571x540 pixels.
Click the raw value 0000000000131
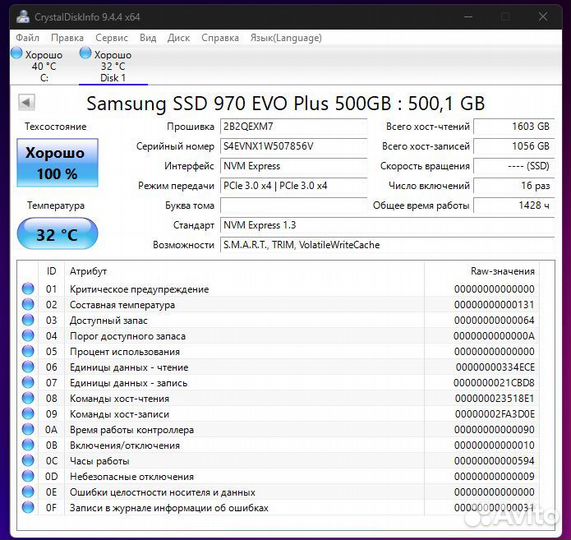coord(494,304)
